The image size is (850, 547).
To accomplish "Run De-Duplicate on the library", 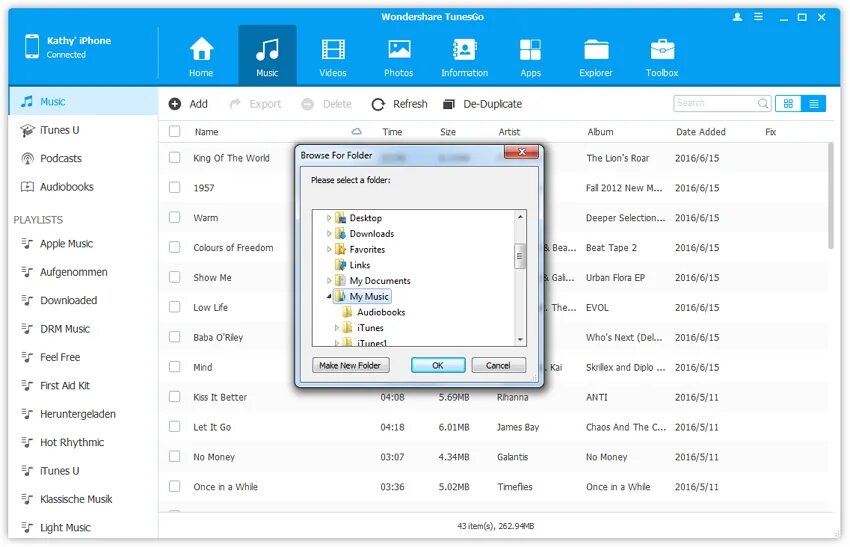I will (x=482, y=104).
